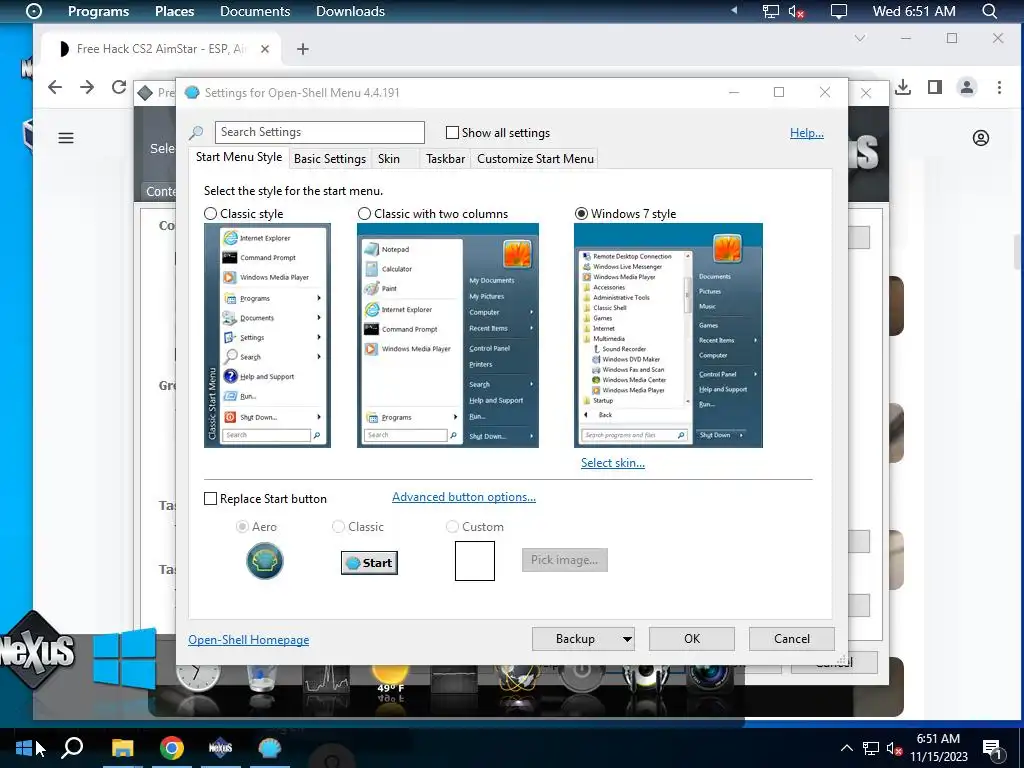
Task: Open the Taskbar tab
Action: [445, 159]
